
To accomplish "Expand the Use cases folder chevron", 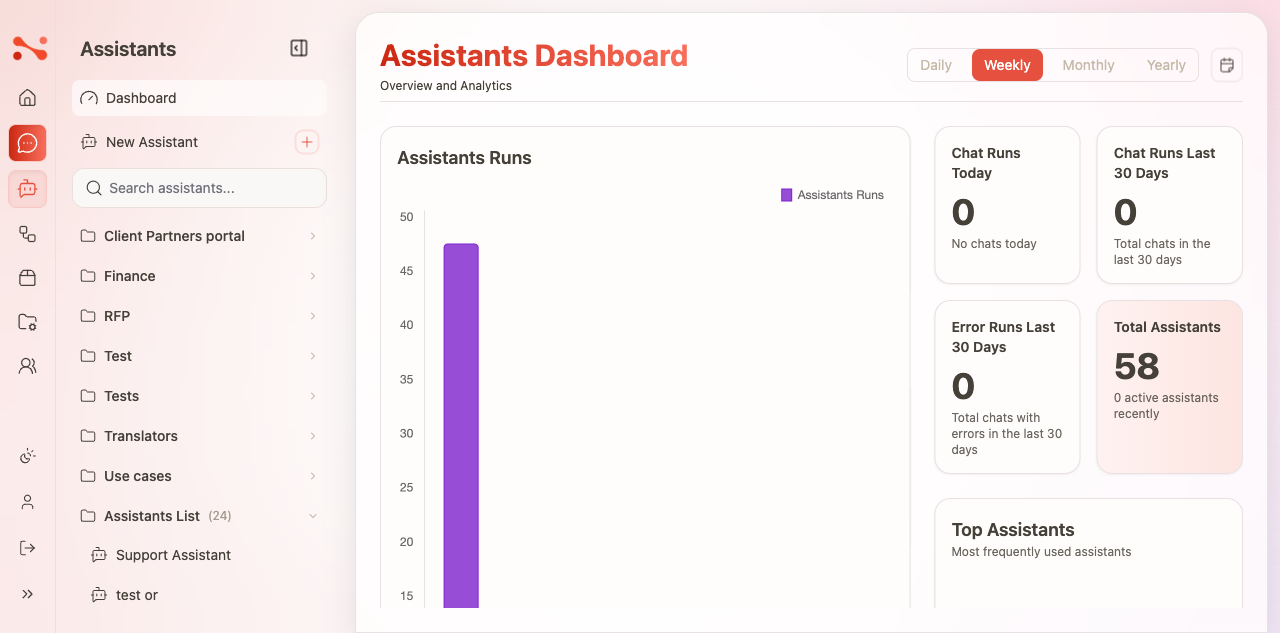I will [x=313, y=476].
